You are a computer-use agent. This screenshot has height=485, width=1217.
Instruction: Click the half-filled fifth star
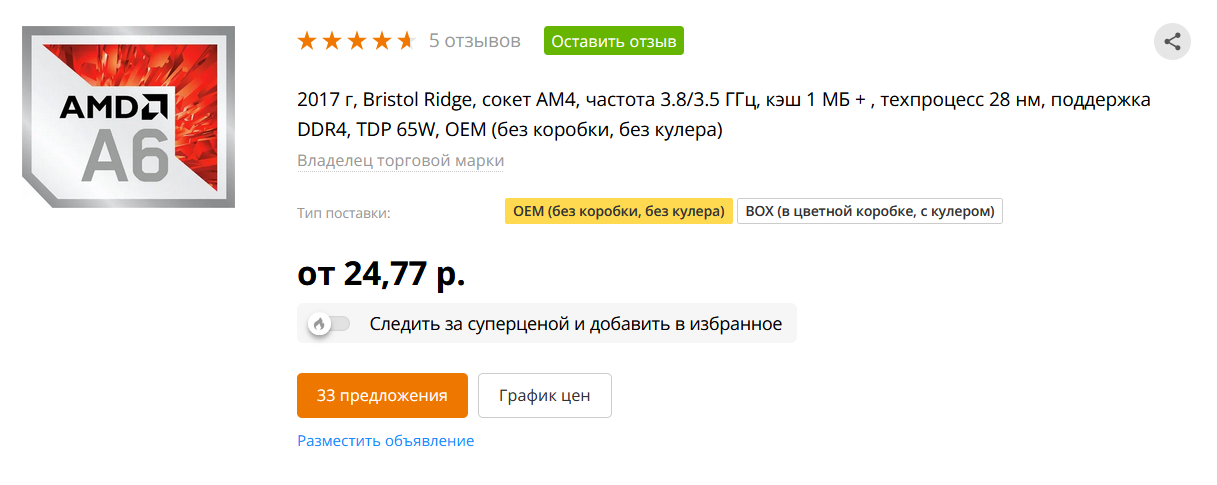(405, 41)
